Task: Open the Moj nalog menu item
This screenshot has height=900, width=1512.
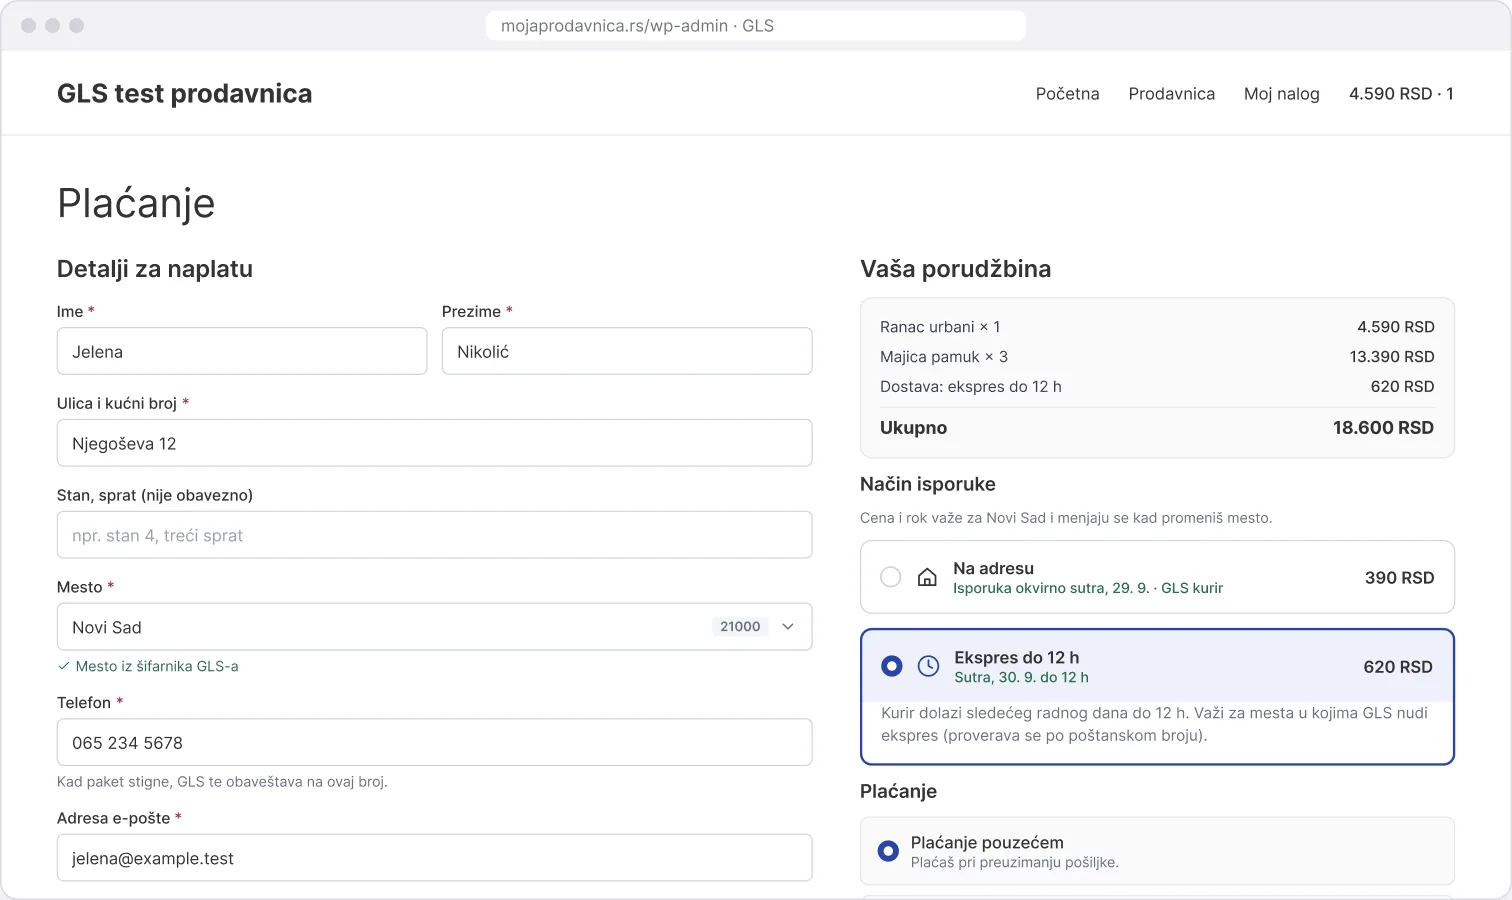Action: [x=1282, y=94]
